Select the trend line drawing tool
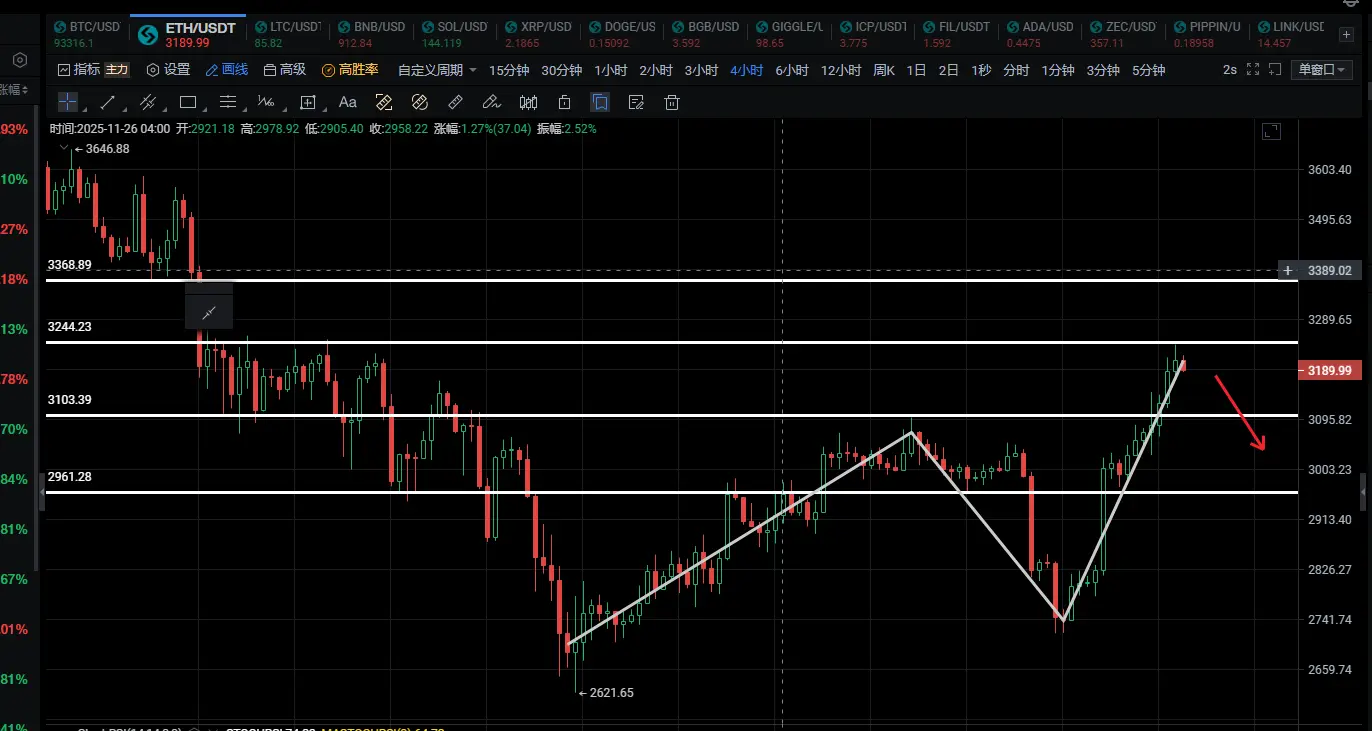 [x=108, y=102]
